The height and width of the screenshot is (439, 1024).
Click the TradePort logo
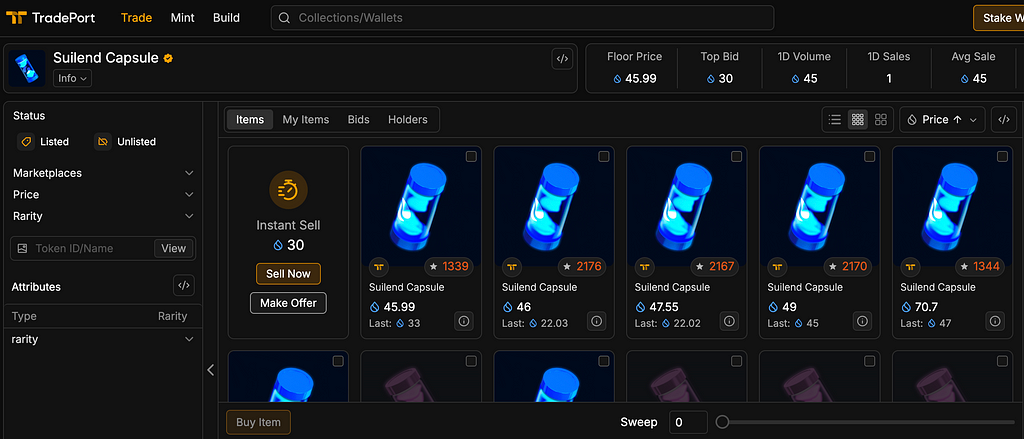click(x=50, y=18)
